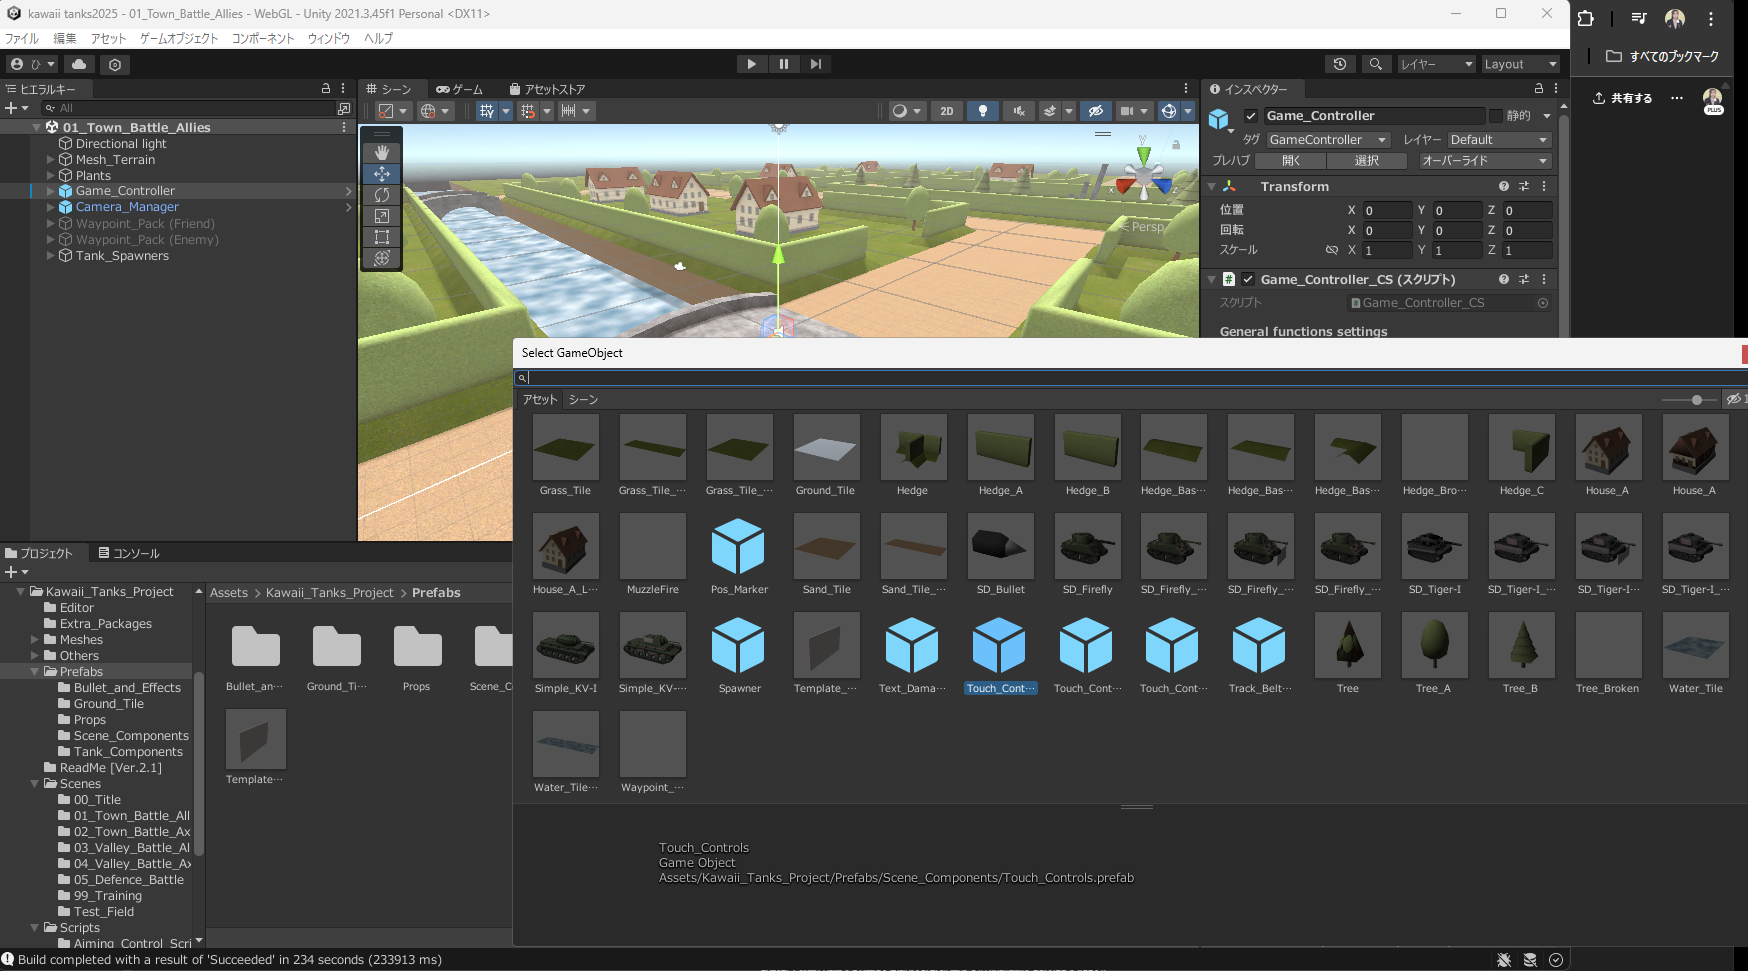The width and height of the screenshot is (1748, 971).
Task: Click the Play button in the toolbar
Action: tap(751, 64)
